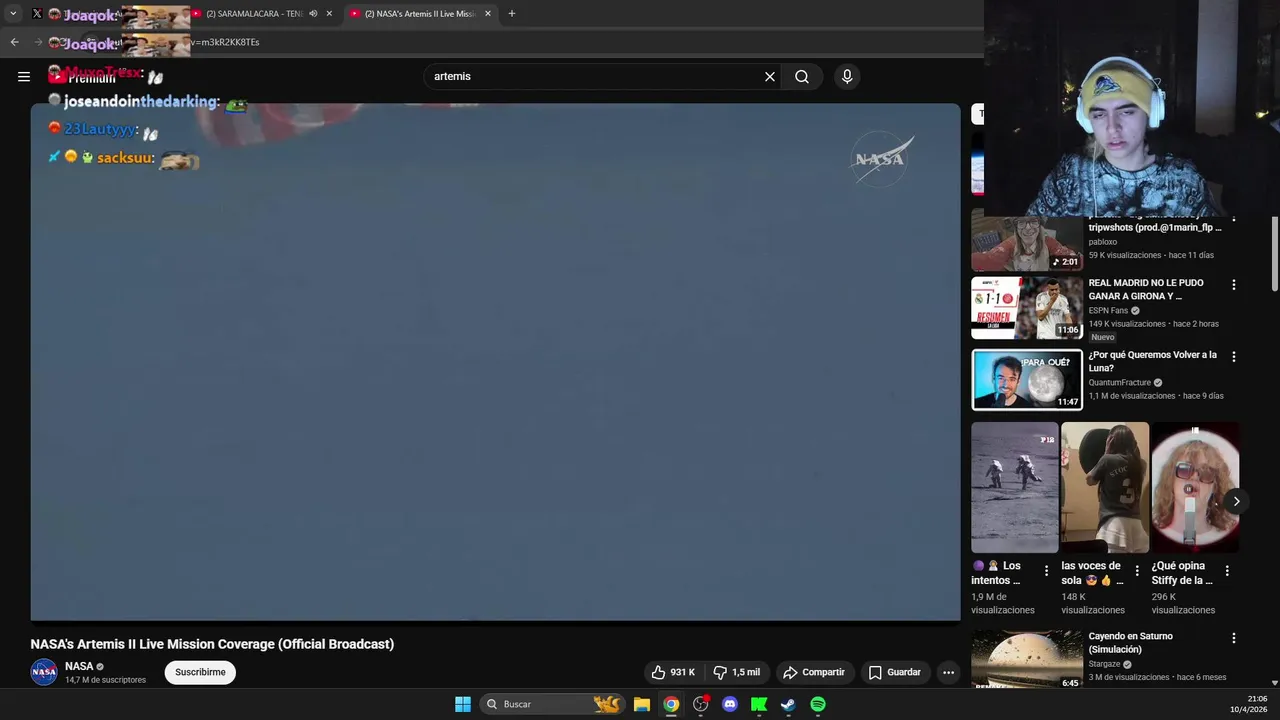Open options for the Real Madrid video
Viewport: 1280px width, 720px height.
[1233, 285]
